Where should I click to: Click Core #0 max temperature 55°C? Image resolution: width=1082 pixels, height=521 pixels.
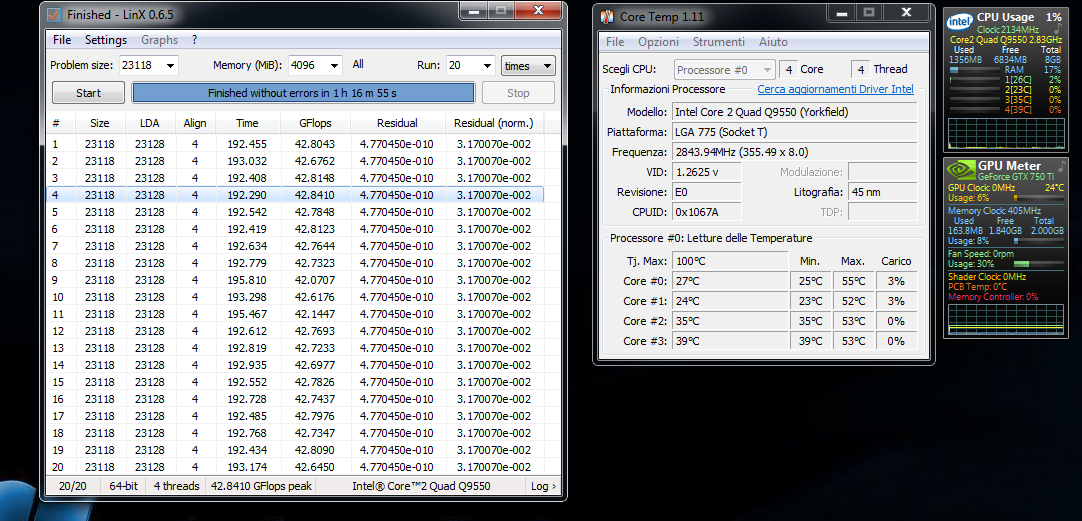[853, 281]
